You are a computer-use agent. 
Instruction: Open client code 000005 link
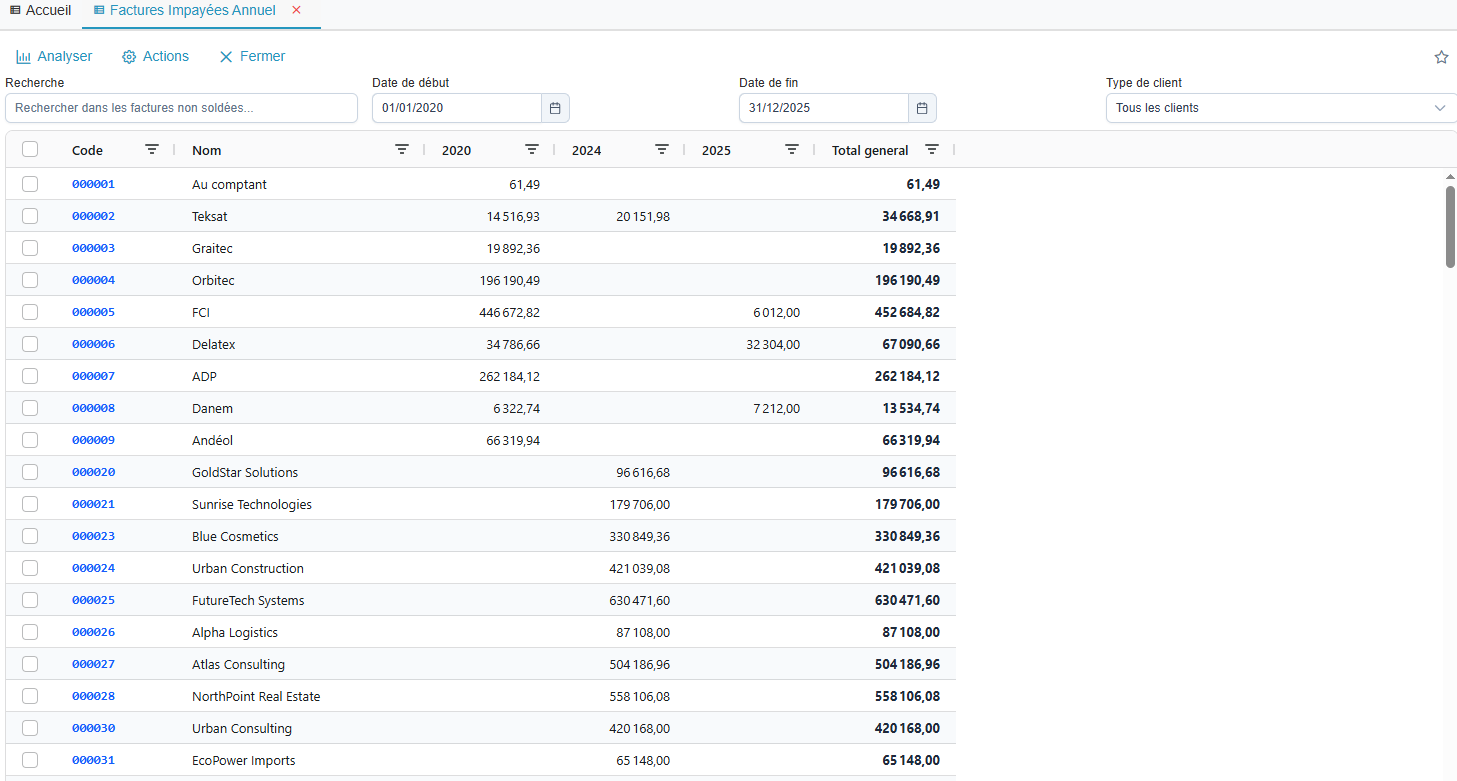click(x=93, y=312)
